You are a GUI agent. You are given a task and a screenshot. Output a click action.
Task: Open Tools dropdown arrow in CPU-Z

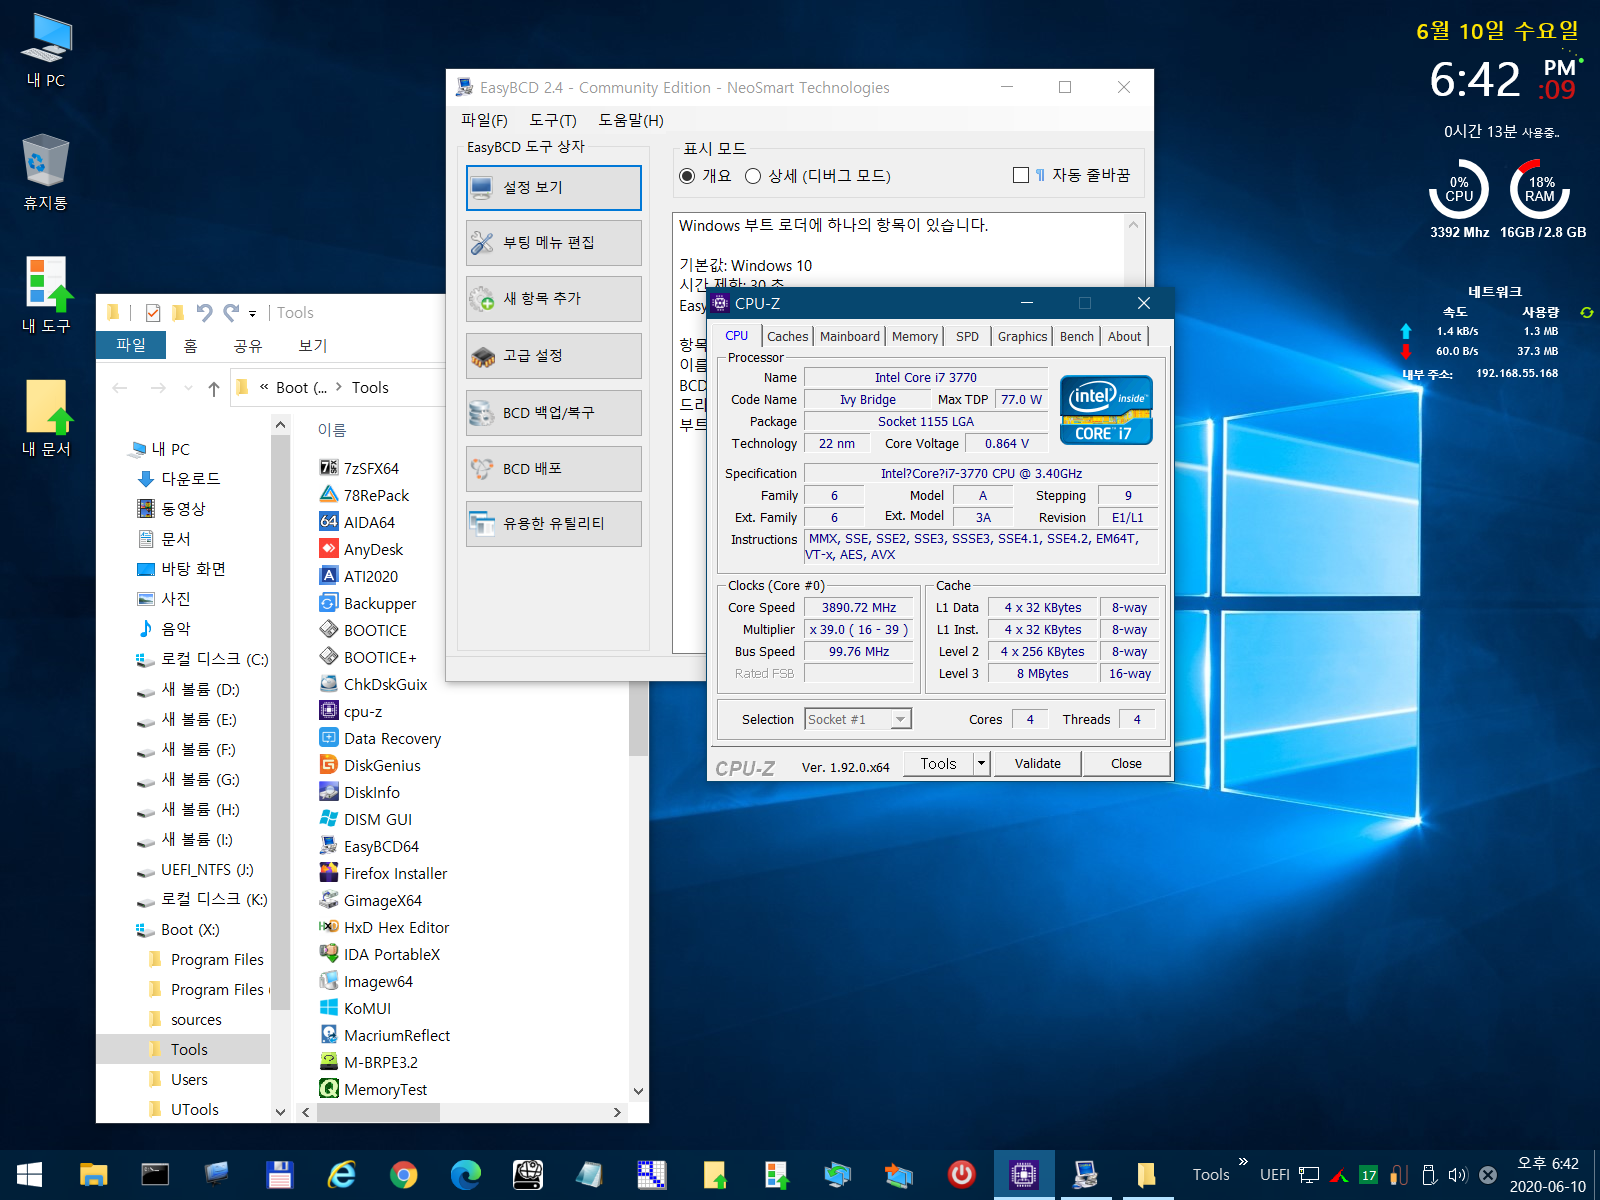coord(981,764)
